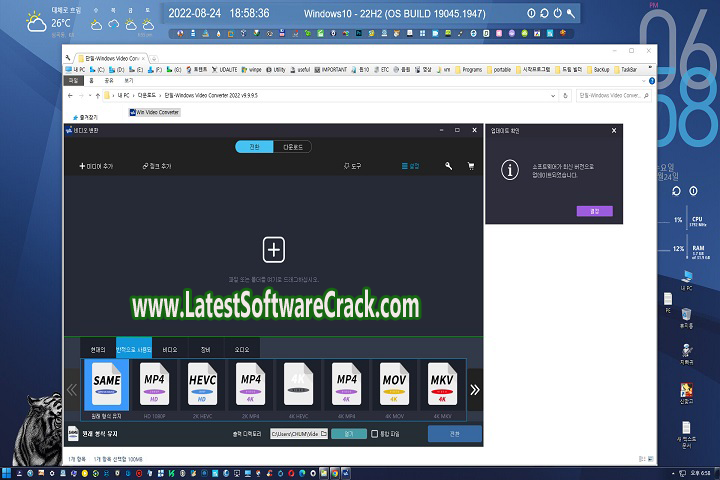Click the wrench icon in converter toolbar

448,166
